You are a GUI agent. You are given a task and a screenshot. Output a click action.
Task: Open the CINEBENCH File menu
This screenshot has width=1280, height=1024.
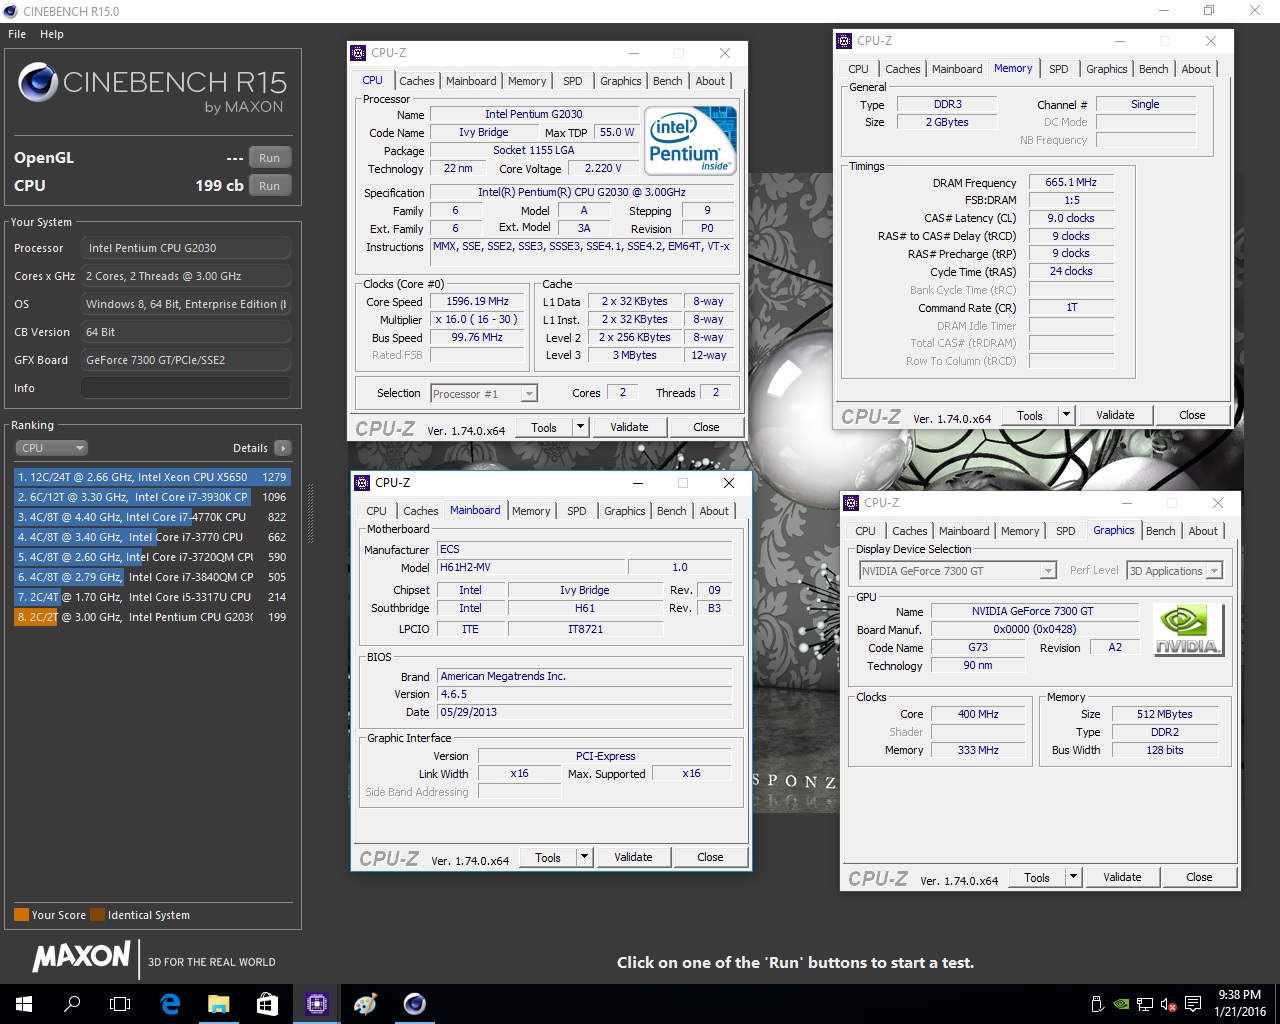(17, 34)
